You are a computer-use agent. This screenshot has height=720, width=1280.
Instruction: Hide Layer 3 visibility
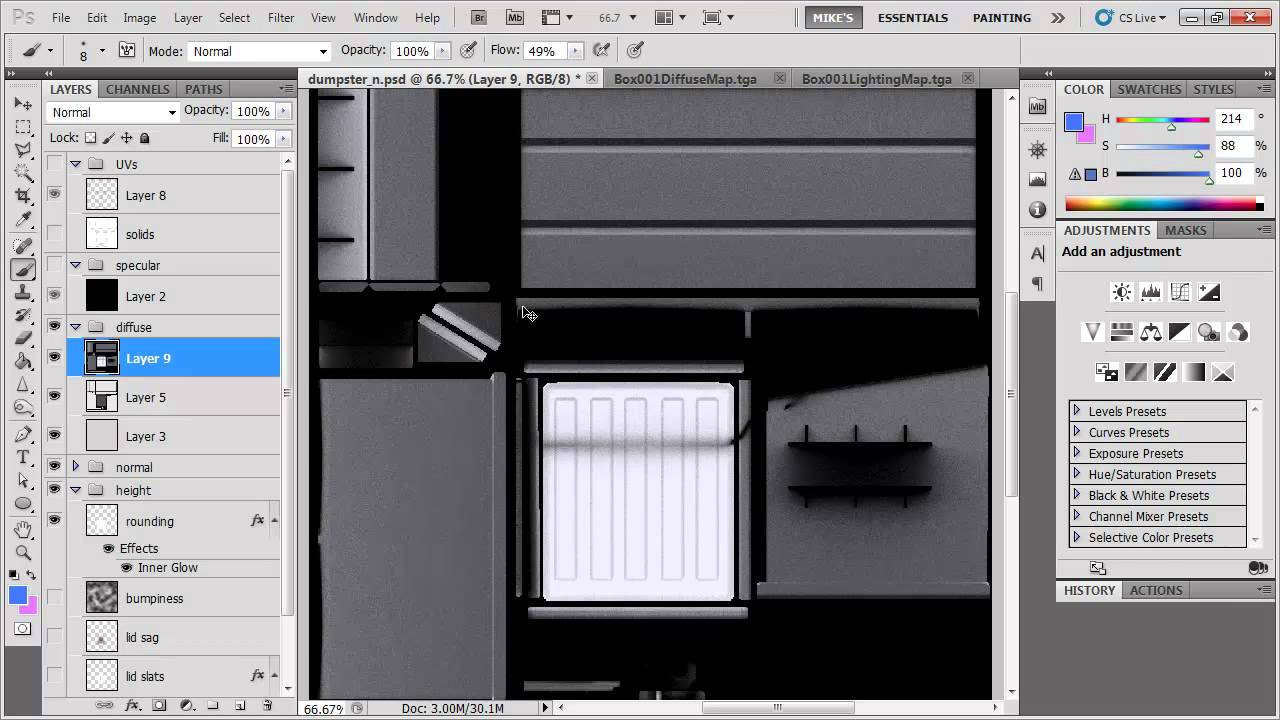pyautogui.click(x=54, y=436)
